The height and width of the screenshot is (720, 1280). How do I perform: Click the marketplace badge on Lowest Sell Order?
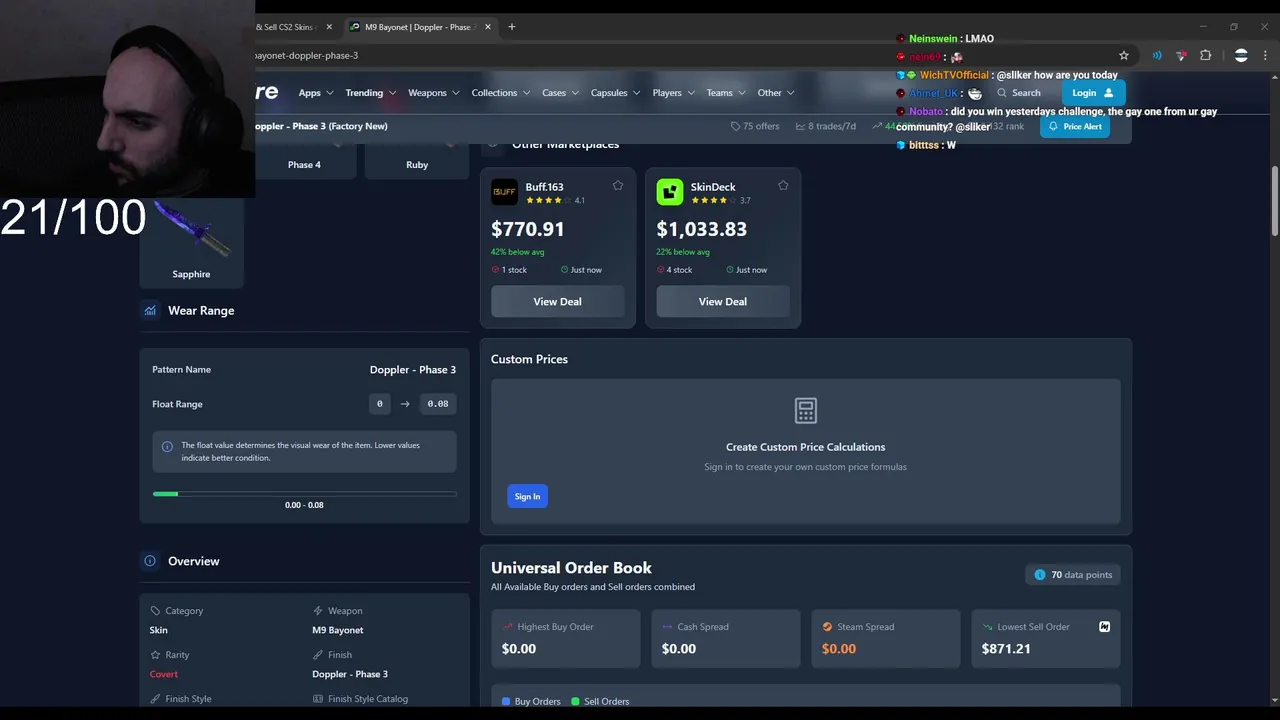pos(1104,627)
